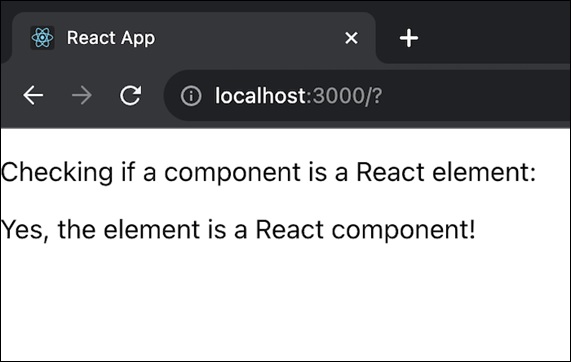Open a new tab with the plus button
The width and height of the screenshot is (571, 362).
point(409,38)
